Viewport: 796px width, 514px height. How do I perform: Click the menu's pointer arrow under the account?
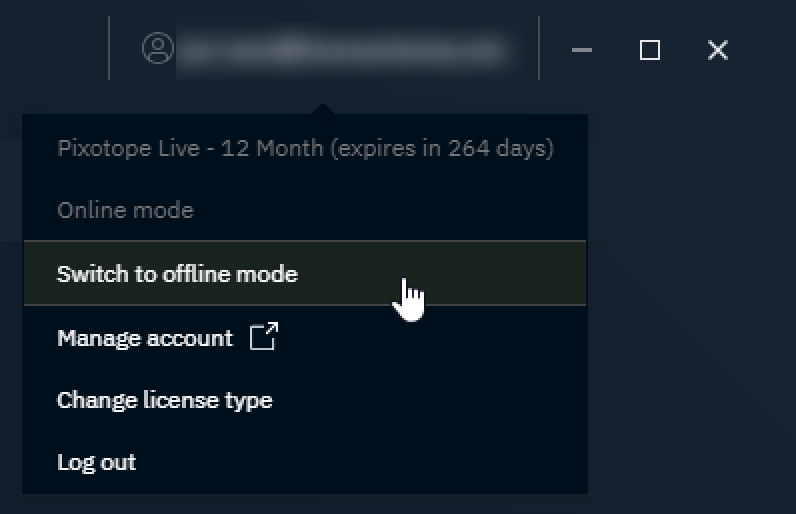click(x=322, y=108)
